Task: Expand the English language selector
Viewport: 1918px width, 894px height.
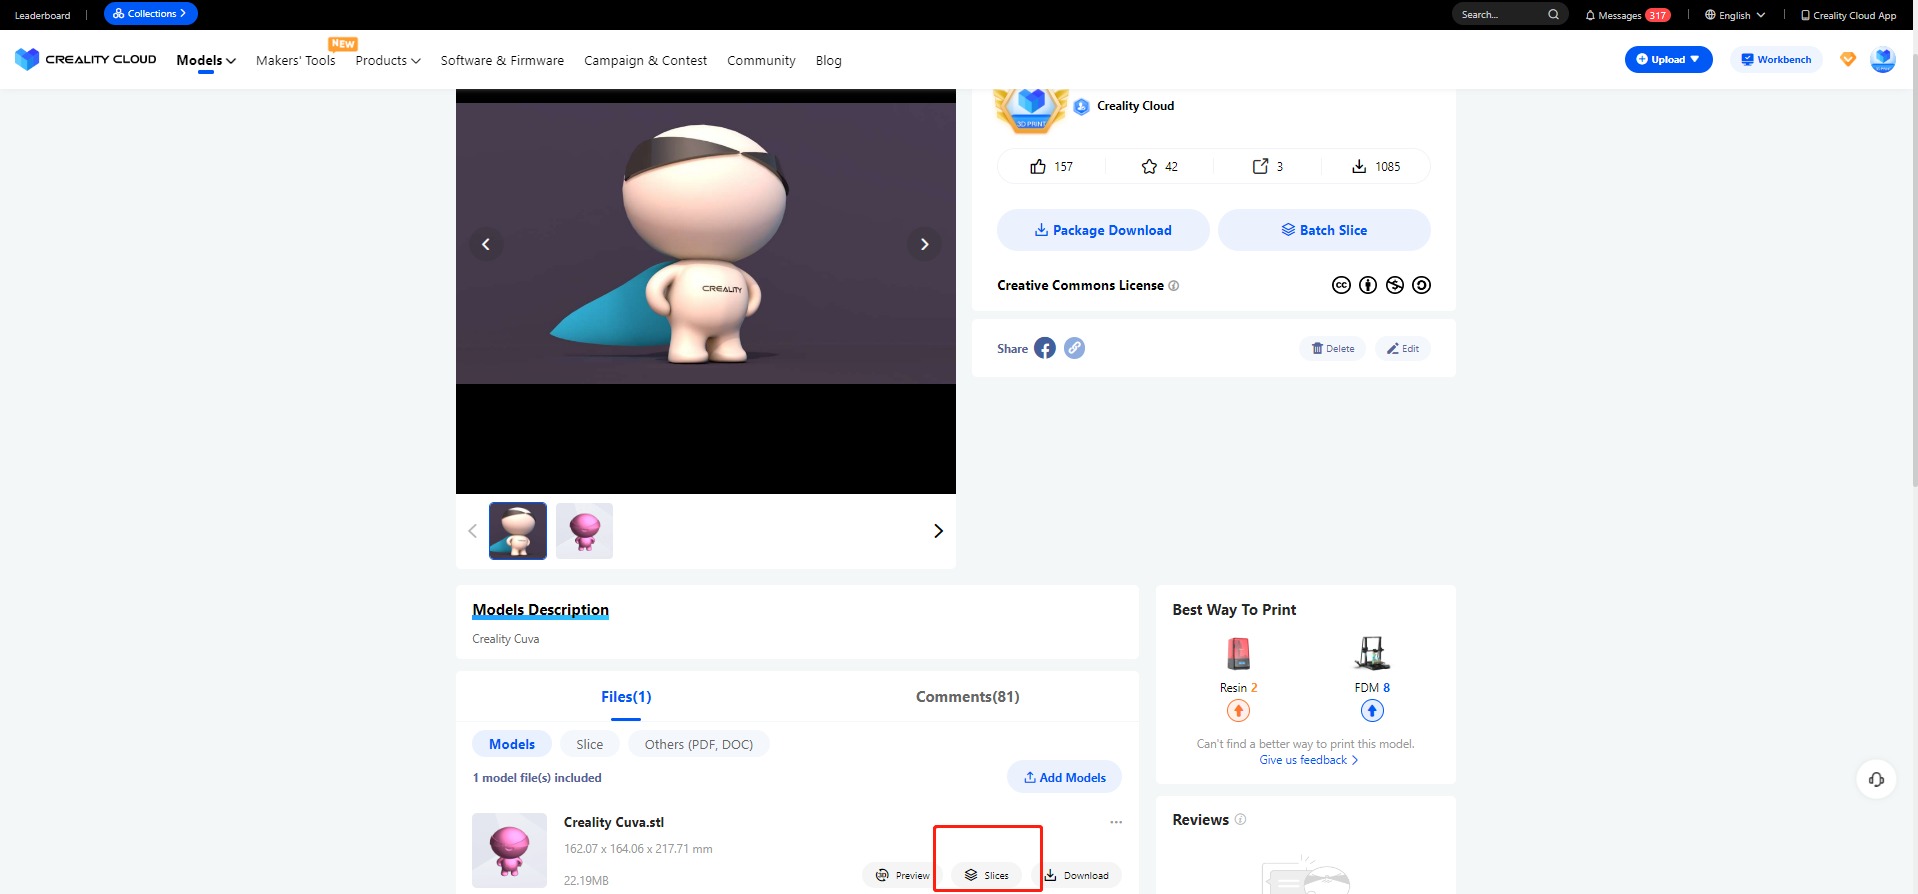Action: point(1735,15)
